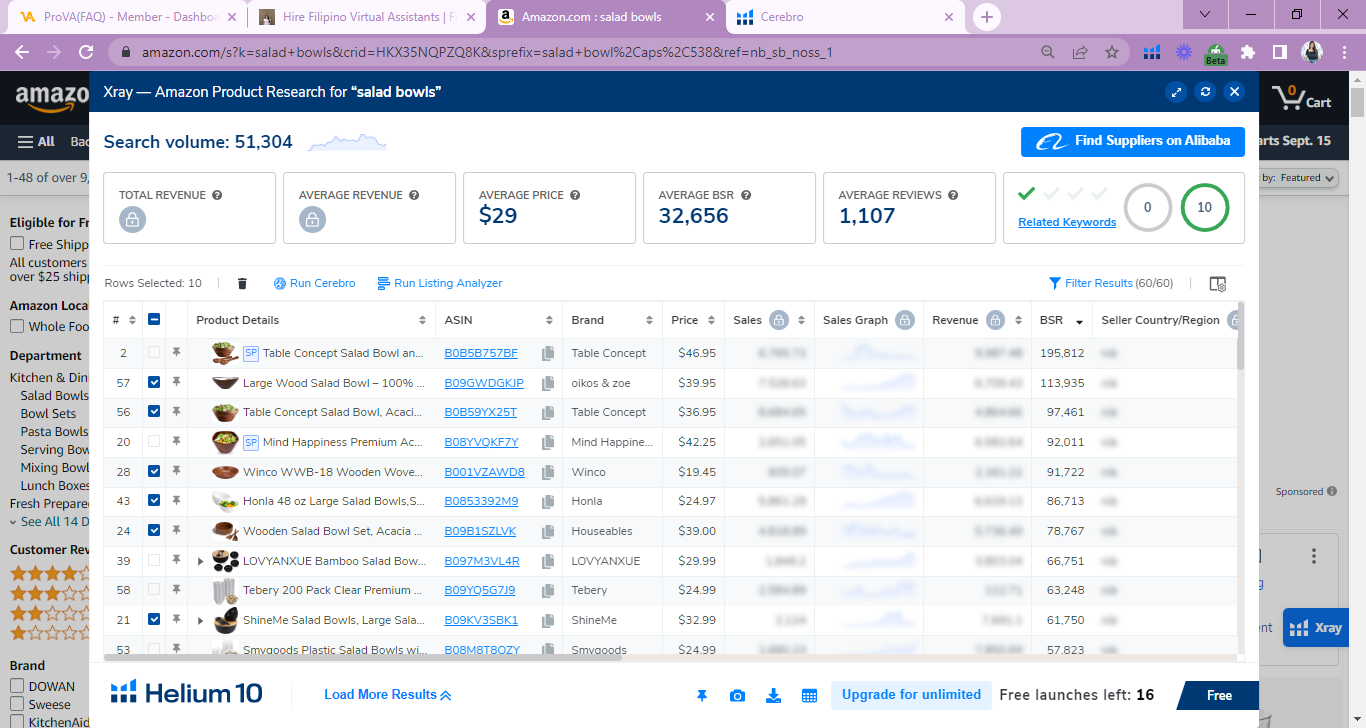The width and height of the screenshot is (1366, 728).
Task: Sort the table by Product Details
Action: (422, 320)
